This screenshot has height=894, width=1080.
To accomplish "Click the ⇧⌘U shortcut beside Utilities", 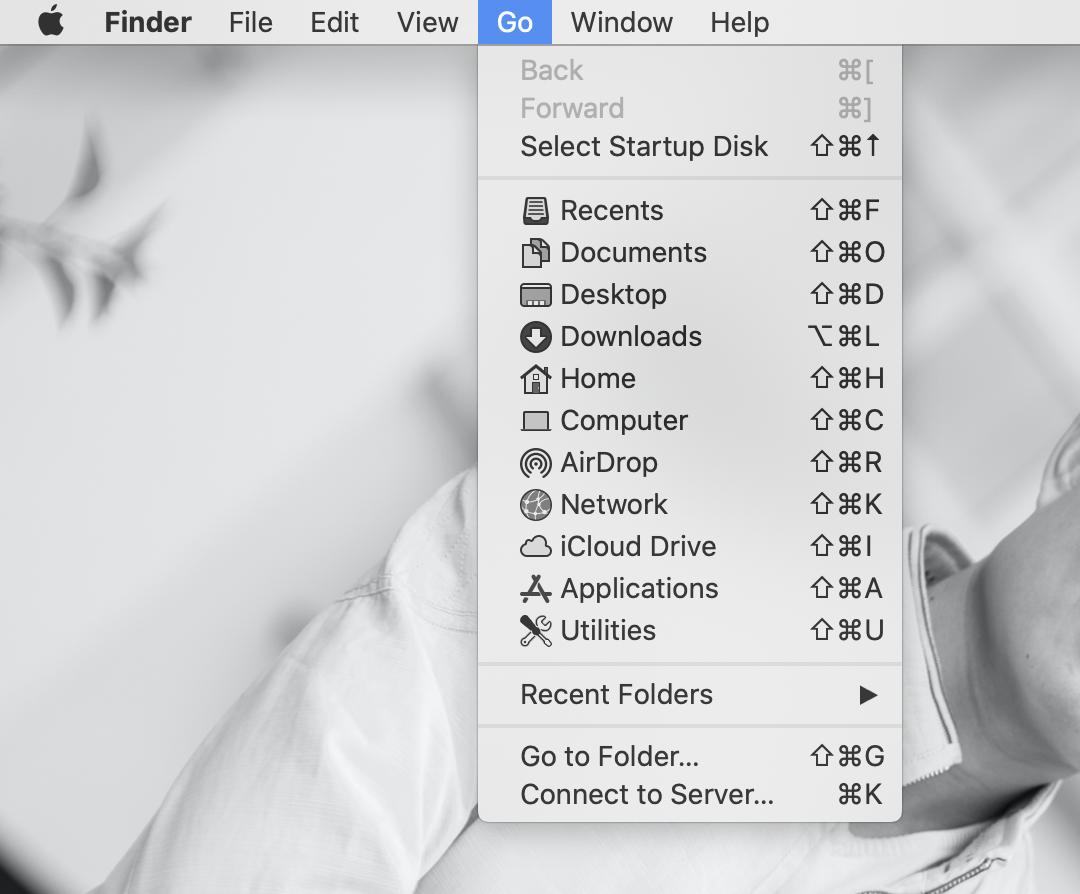I will click(847, 631).
